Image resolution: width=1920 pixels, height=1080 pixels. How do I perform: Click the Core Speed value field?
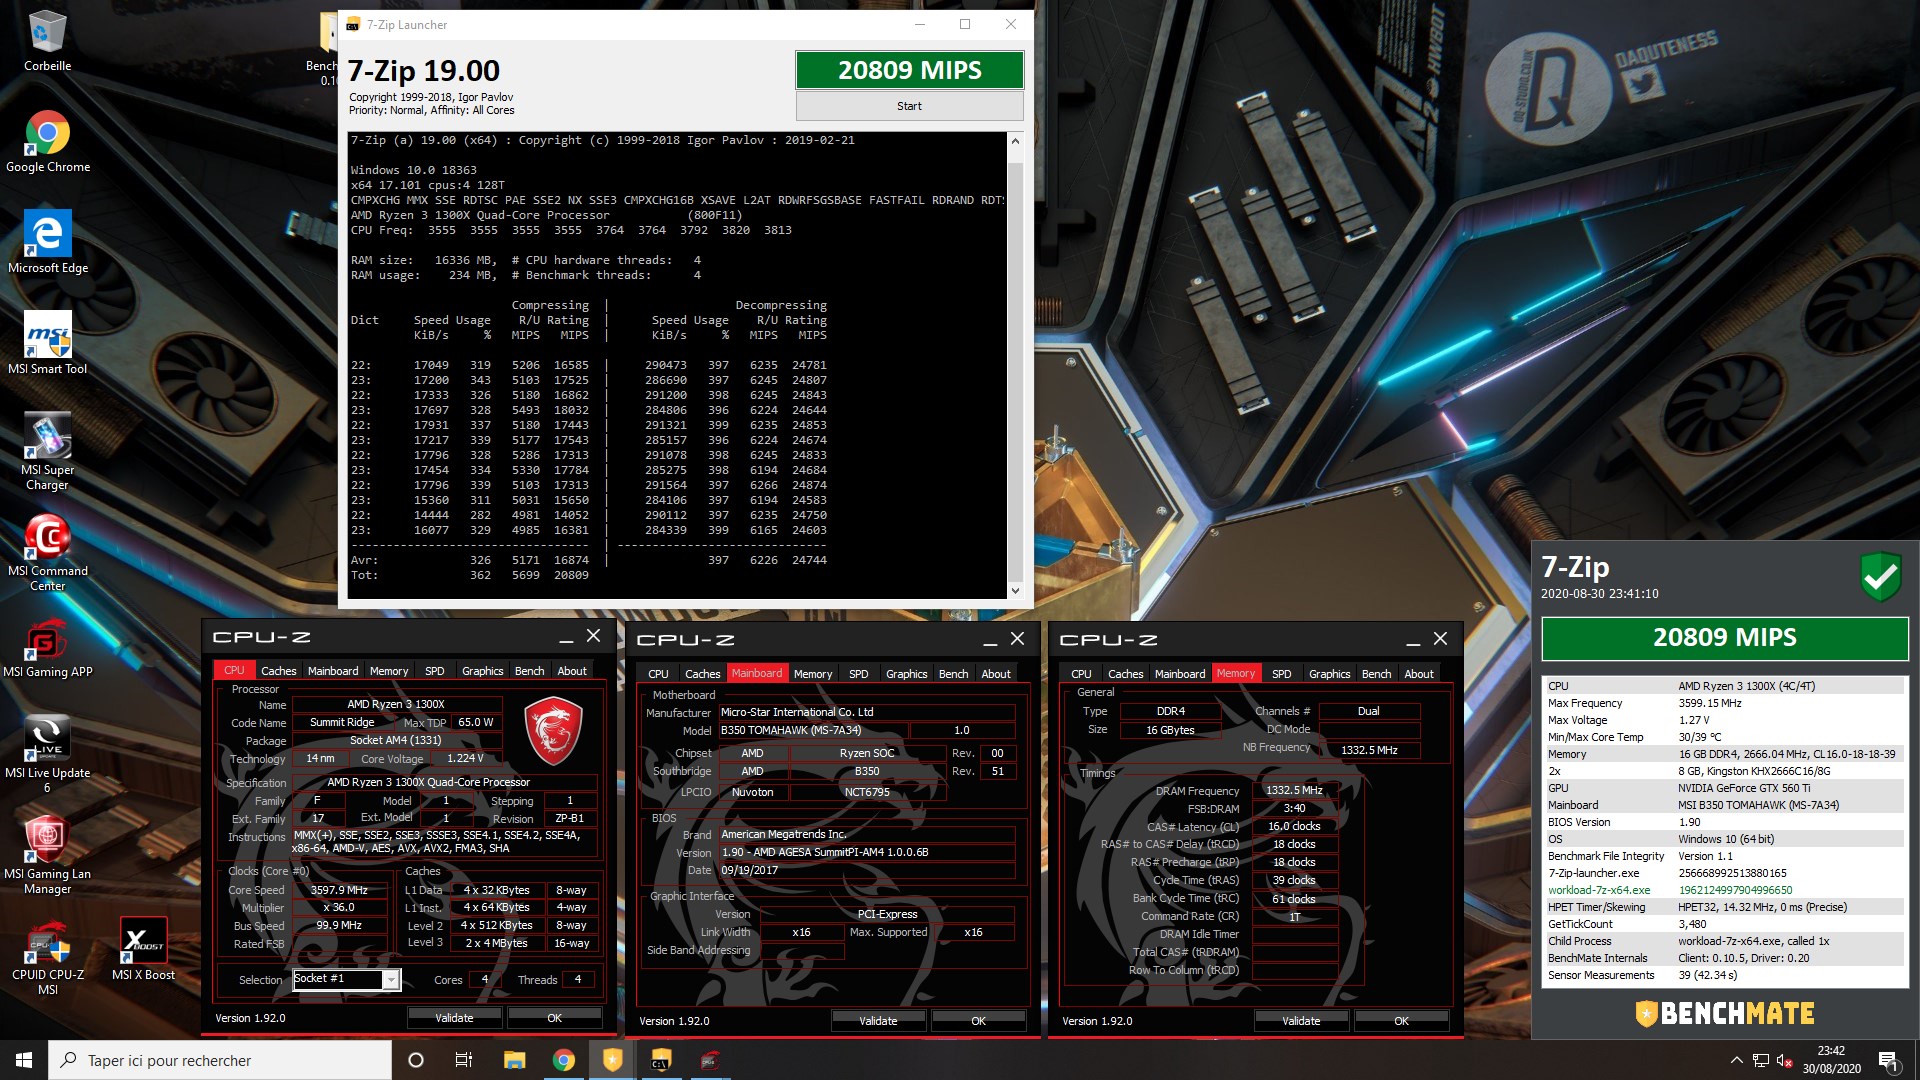(x=339, y=890)
